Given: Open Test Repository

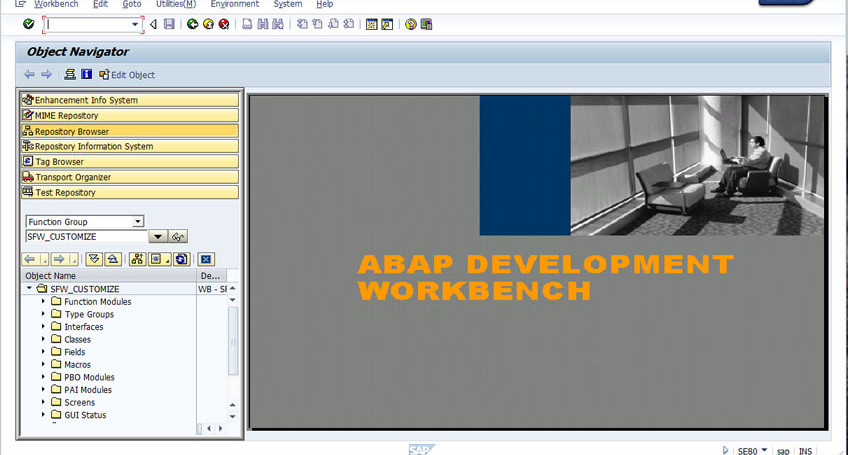Looking at the screenshot, I should [130, 192].
